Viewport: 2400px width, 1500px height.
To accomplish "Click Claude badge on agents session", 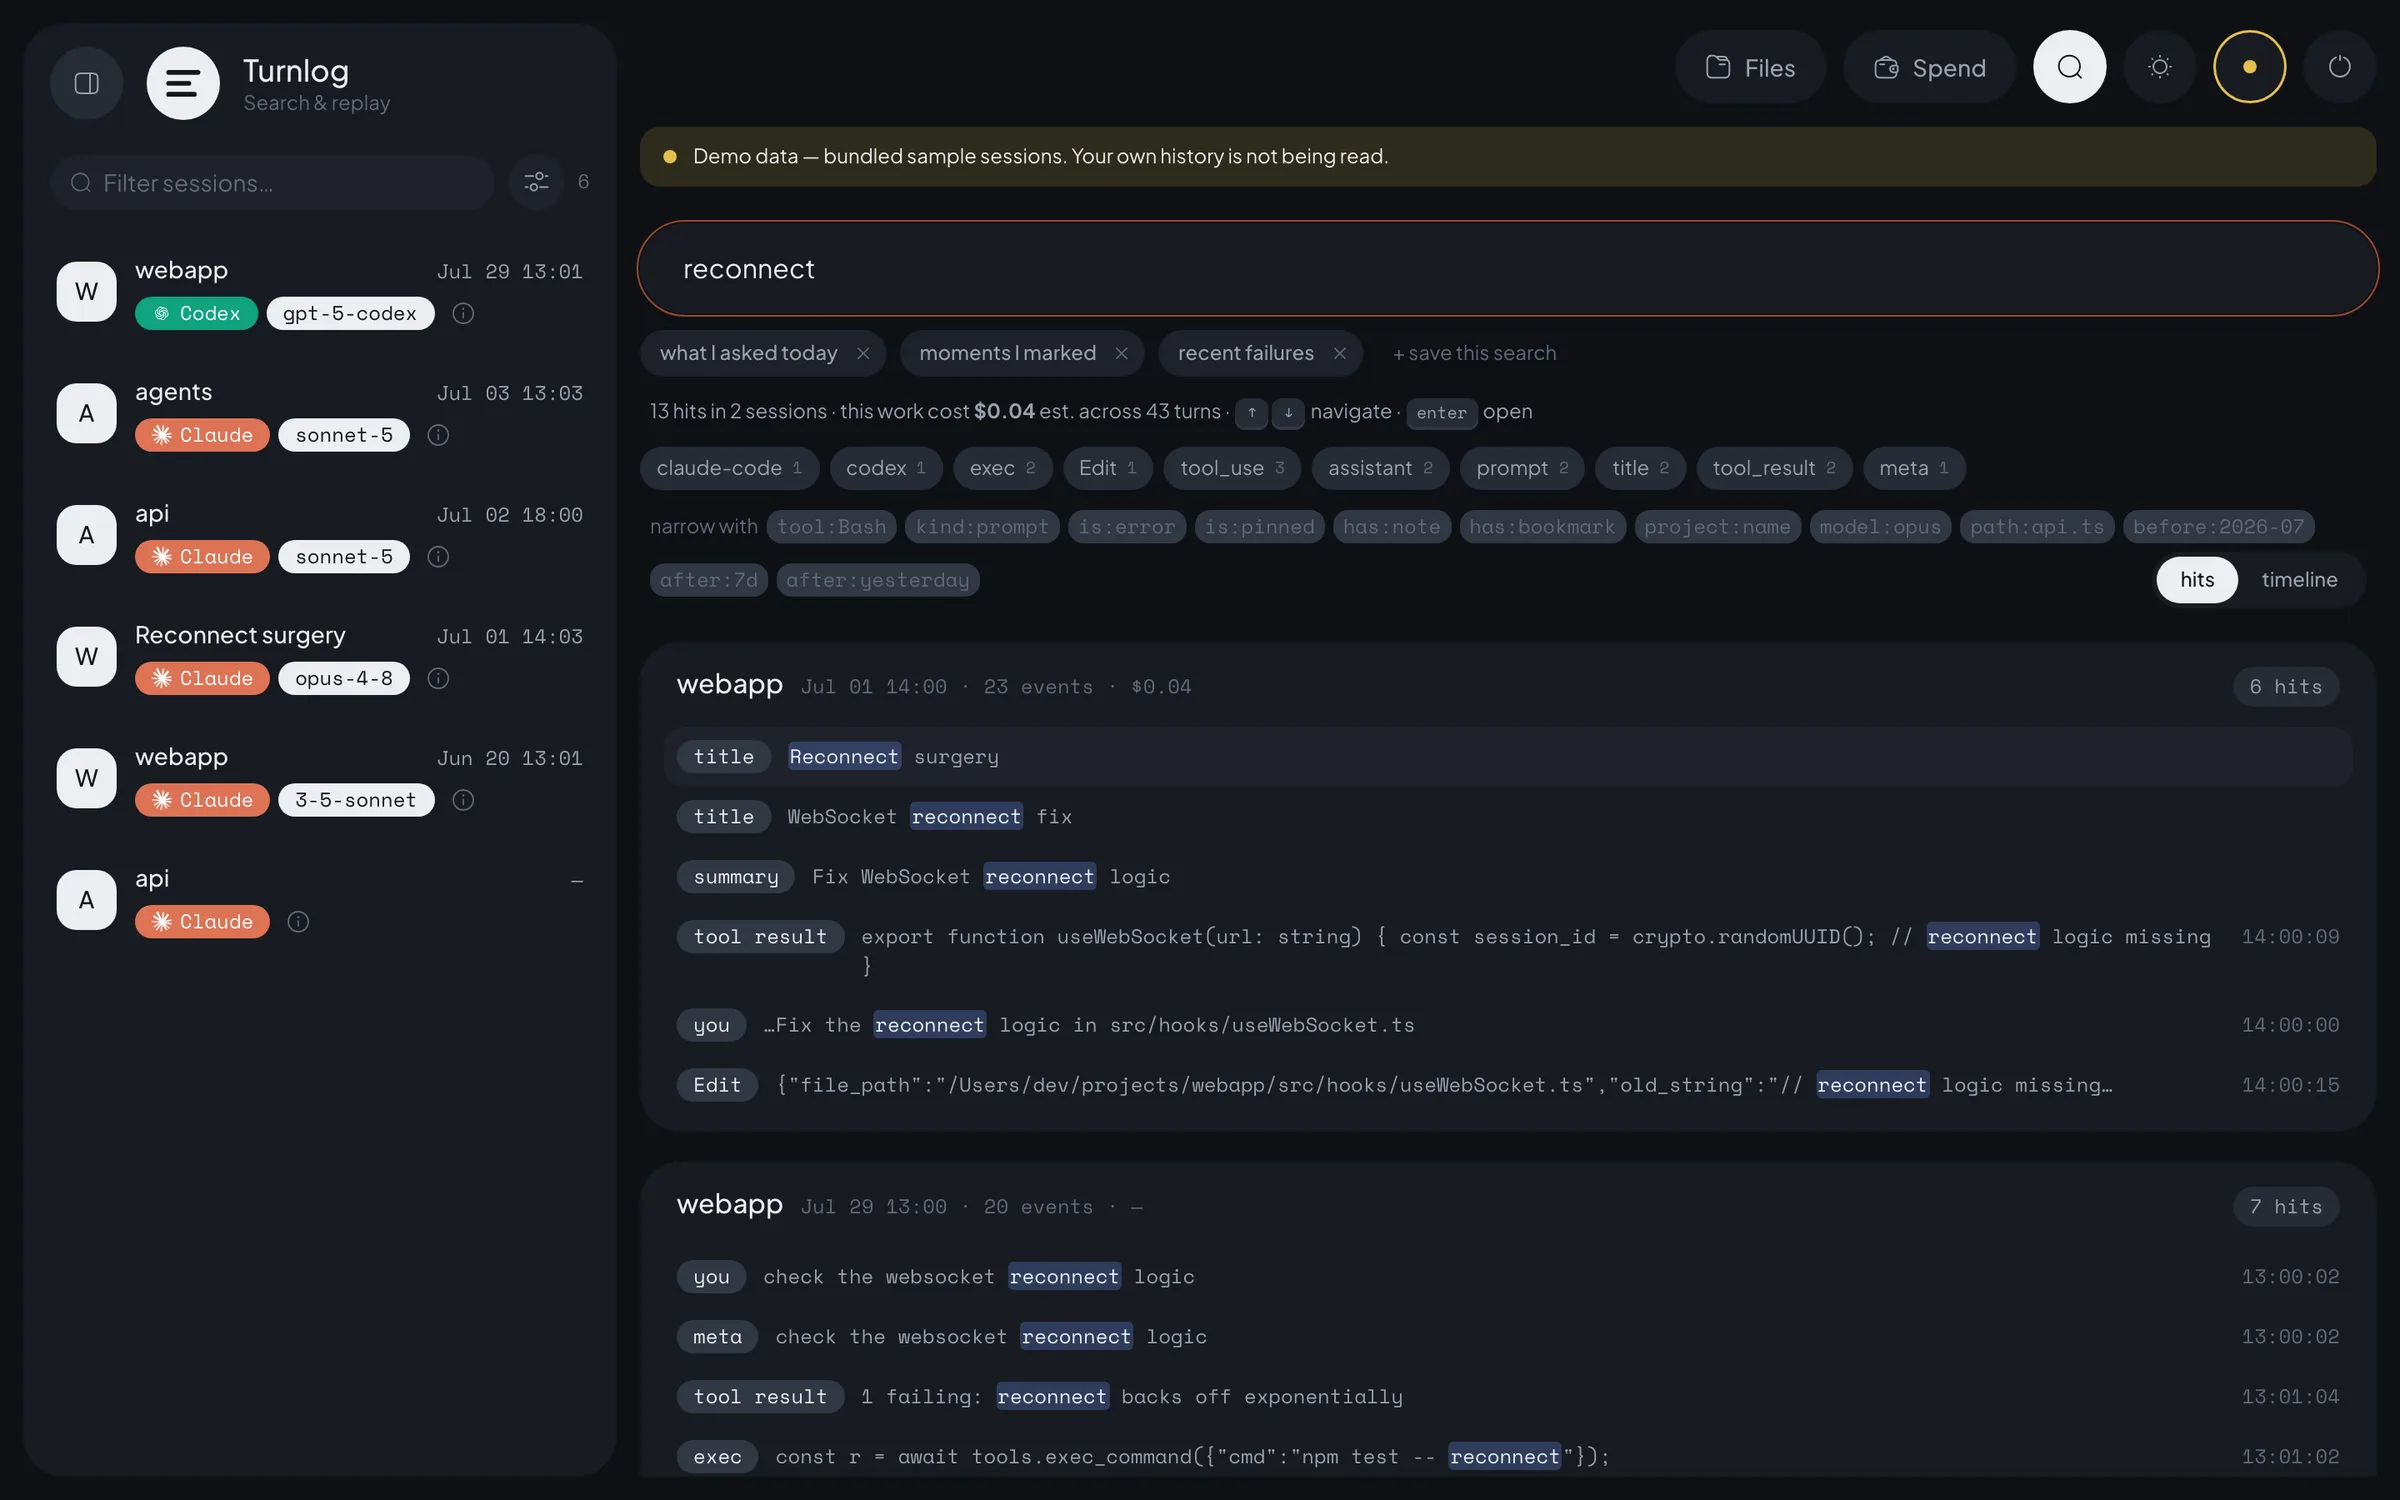I will 202,435.
